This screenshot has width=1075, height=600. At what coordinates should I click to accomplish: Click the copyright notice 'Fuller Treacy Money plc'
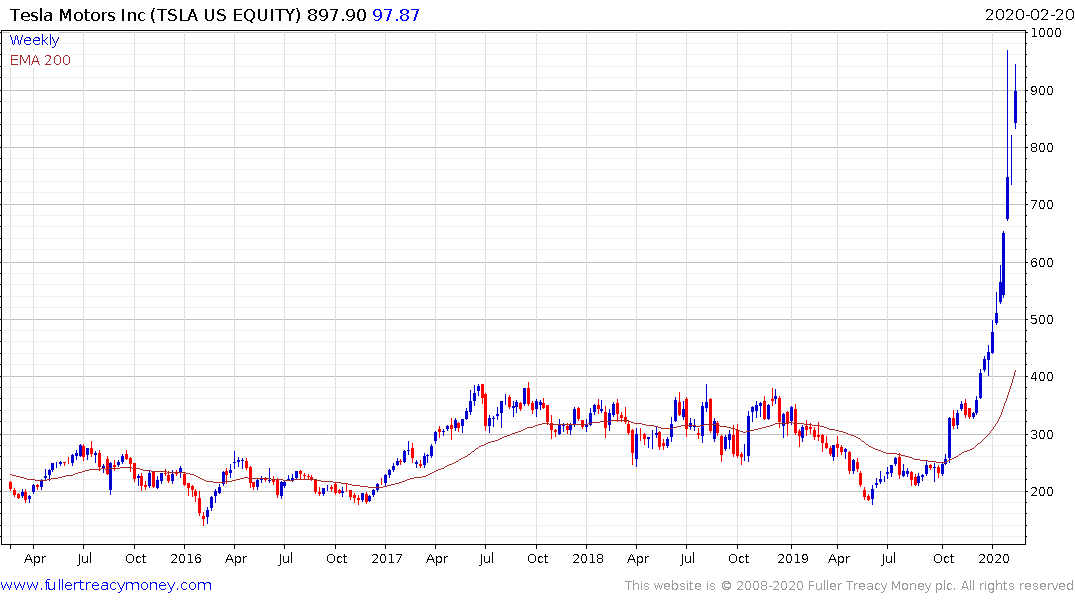(x=882, y=586)
